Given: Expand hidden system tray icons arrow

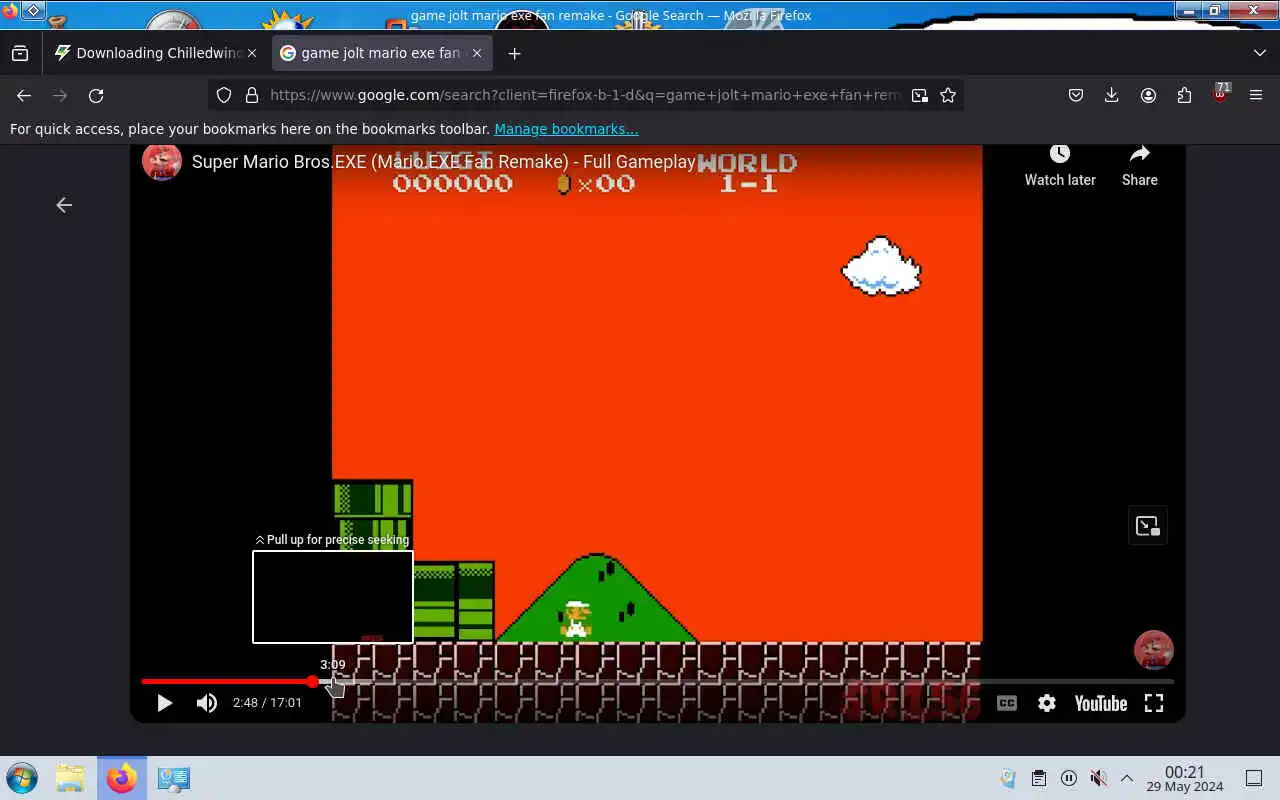Looking at the screenshot, I should pyautogui.click(x=1126, y=778).
